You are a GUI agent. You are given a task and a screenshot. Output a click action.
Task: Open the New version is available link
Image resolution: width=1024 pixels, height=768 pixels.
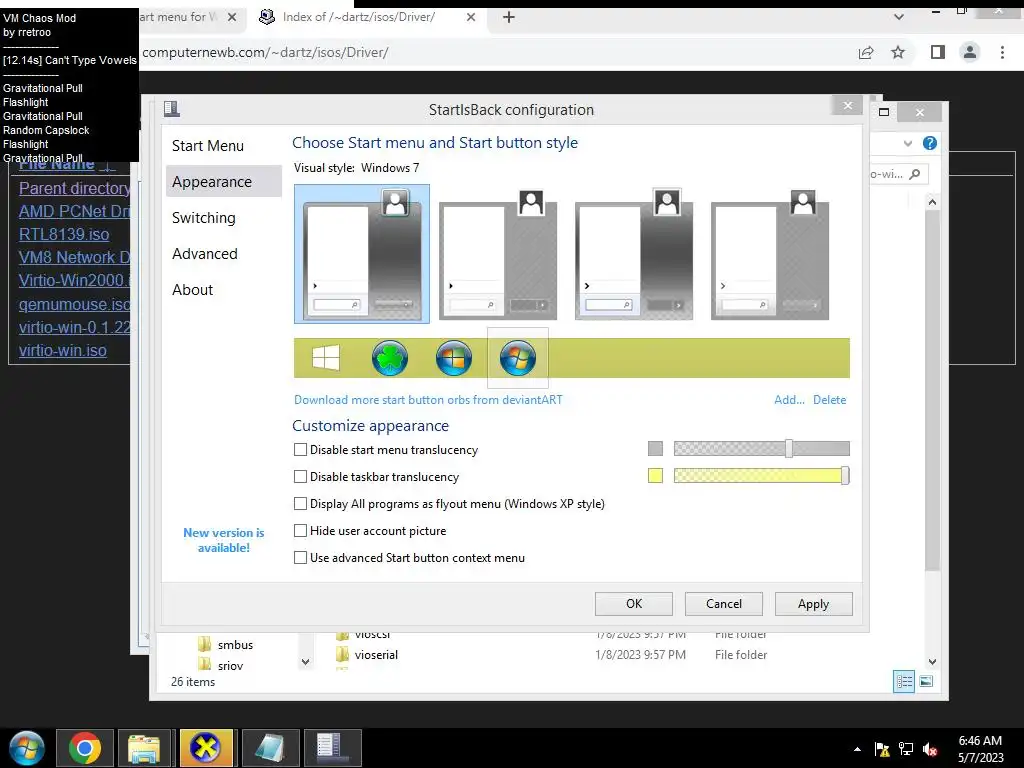pos(223,540)
